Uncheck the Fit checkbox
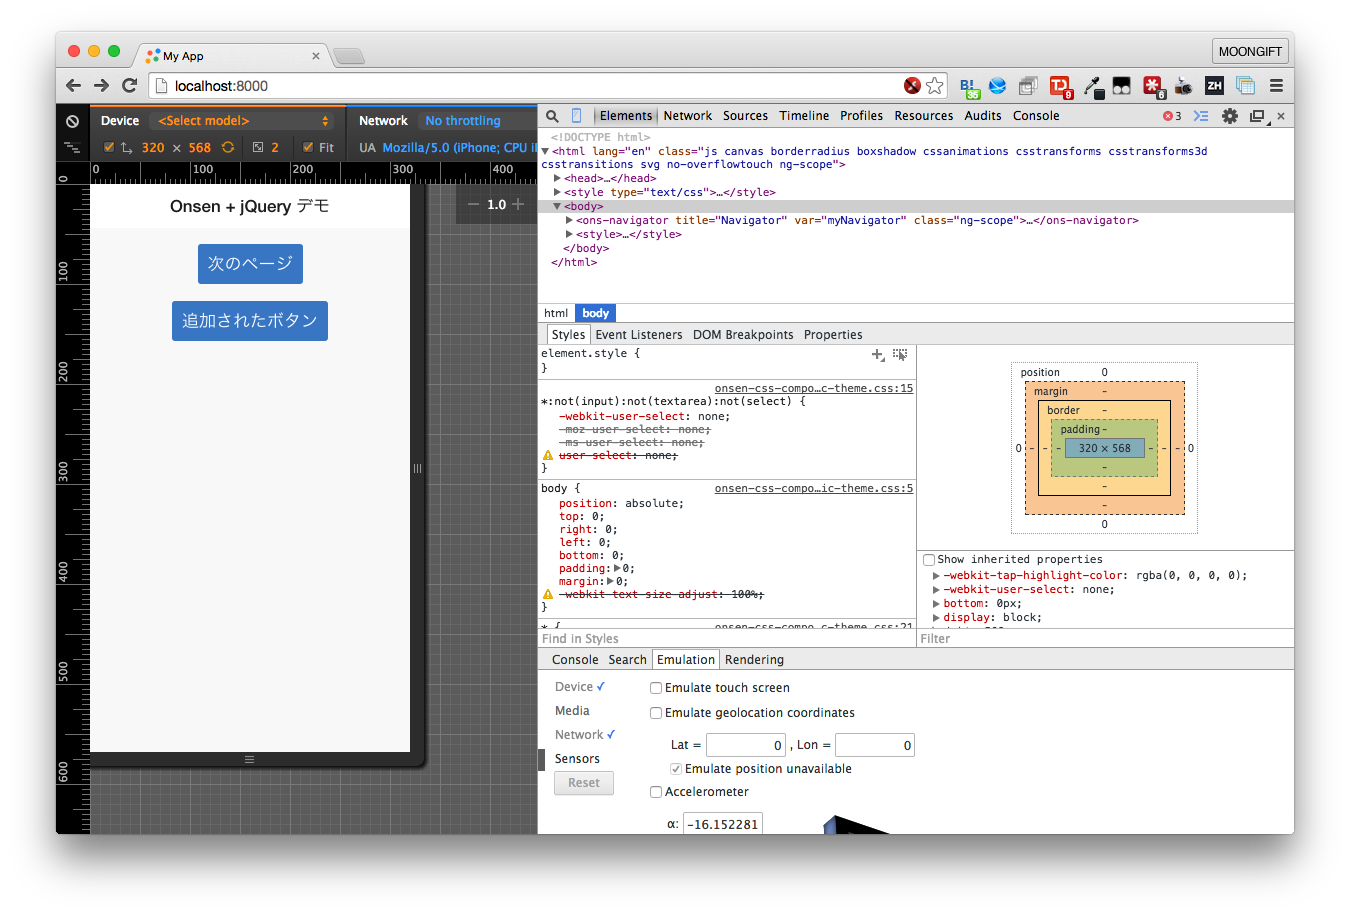Screen dimensions: 1350x914 tap(308, 147)
